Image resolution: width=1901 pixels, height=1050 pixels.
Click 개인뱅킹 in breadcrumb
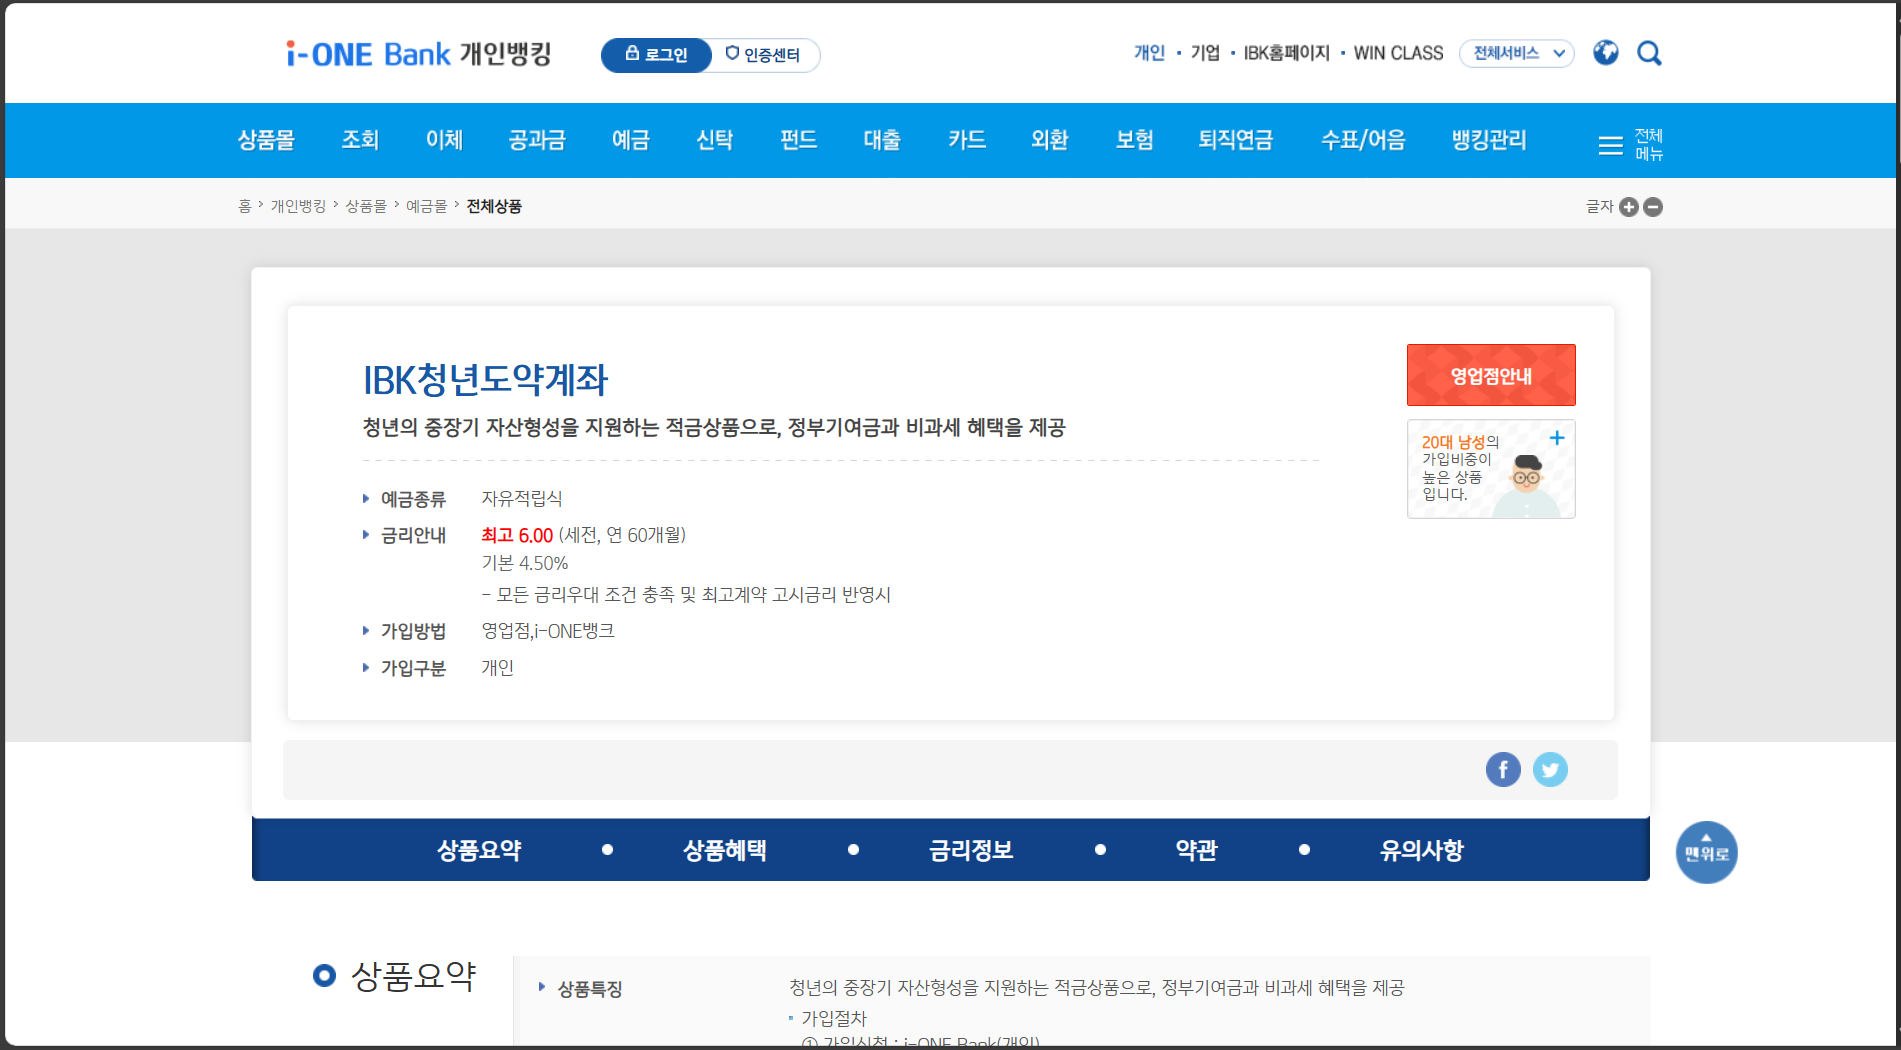pos(298,206)
